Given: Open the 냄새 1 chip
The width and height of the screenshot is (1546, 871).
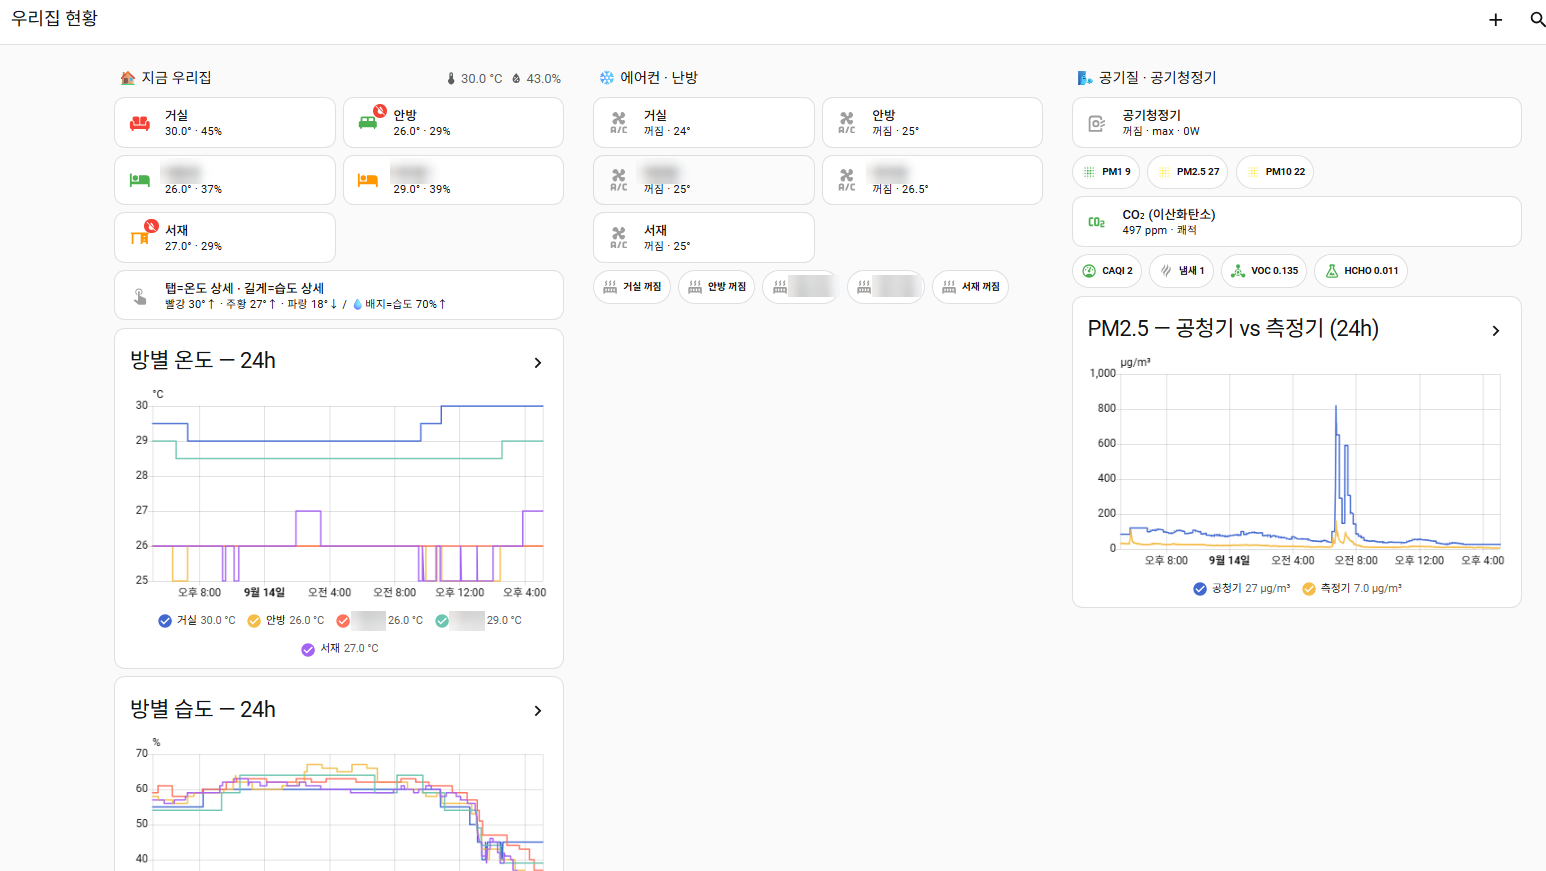Looking at the screenshot, I should click(1181, 271).
